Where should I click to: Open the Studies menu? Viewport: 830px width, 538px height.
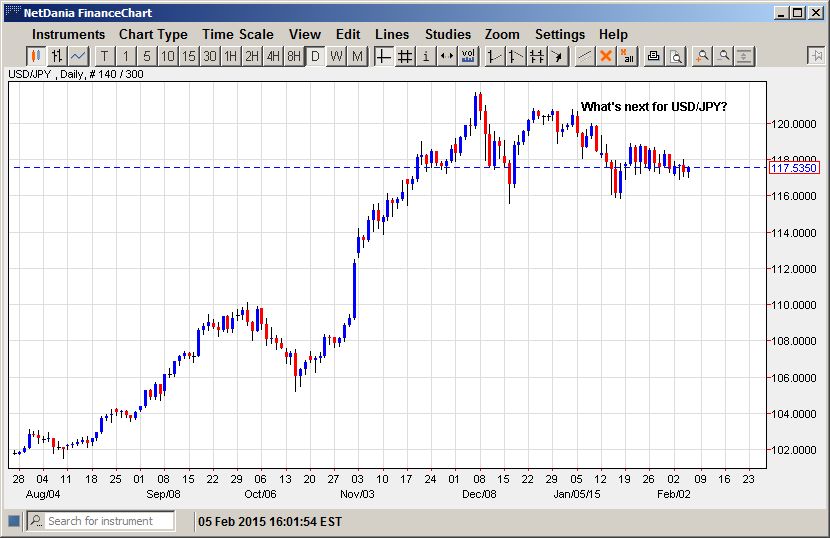[x=448, y=34]
